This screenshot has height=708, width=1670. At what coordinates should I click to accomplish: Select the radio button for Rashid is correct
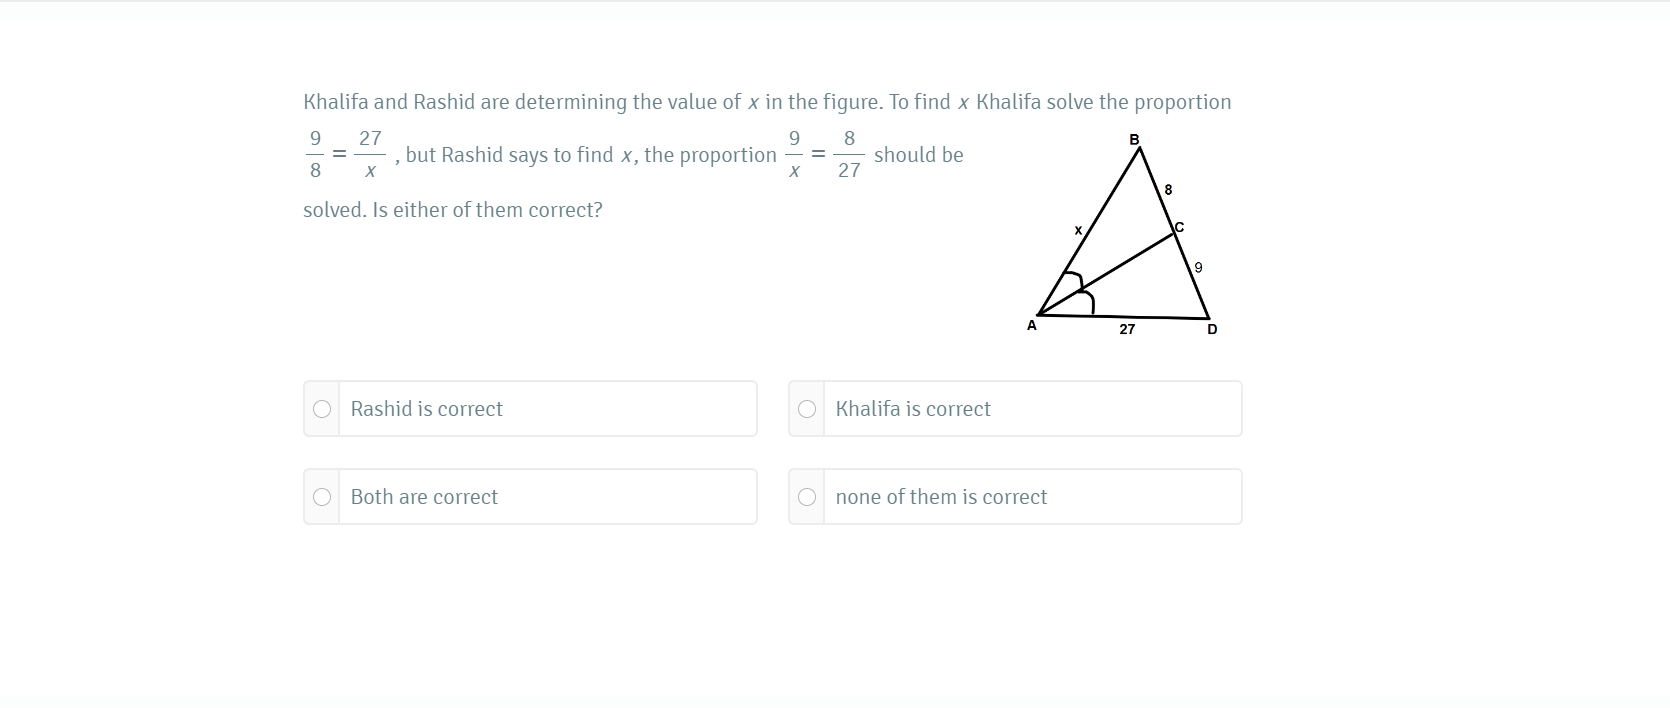tap(322, 408)
